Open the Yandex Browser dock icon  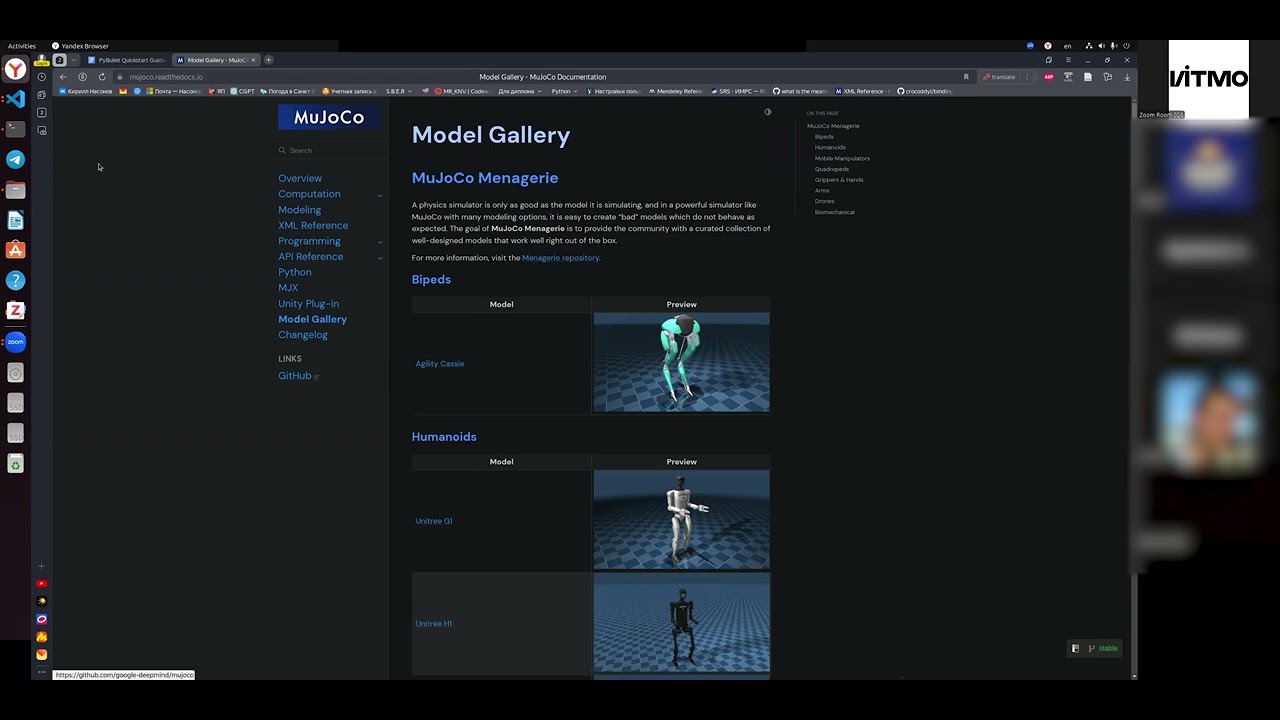(x=15, y=68)
